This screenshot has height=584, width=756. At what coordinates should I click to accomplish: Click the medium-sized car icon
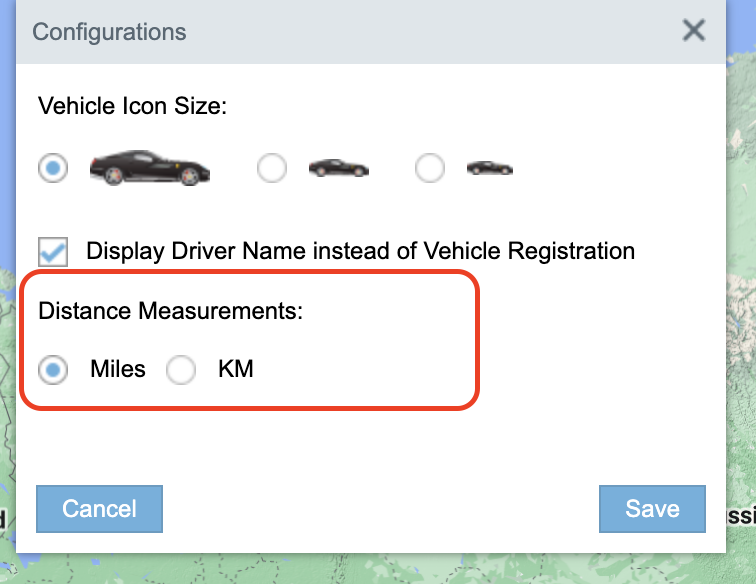(338, 168)
